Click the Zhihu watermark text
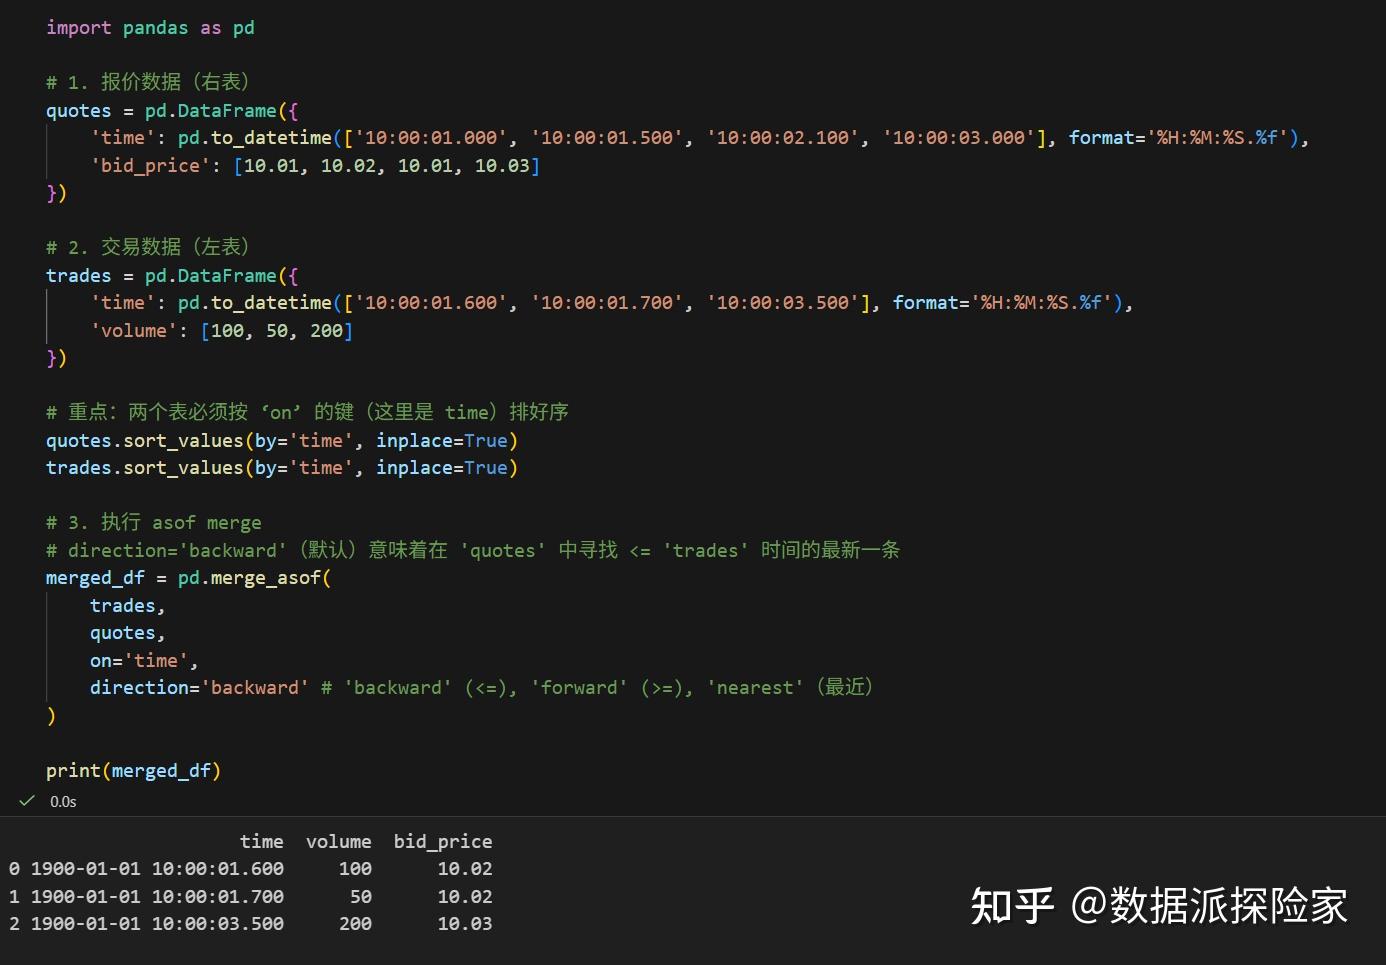The height and width of the screenshot is (965, 1386). 1159,906
